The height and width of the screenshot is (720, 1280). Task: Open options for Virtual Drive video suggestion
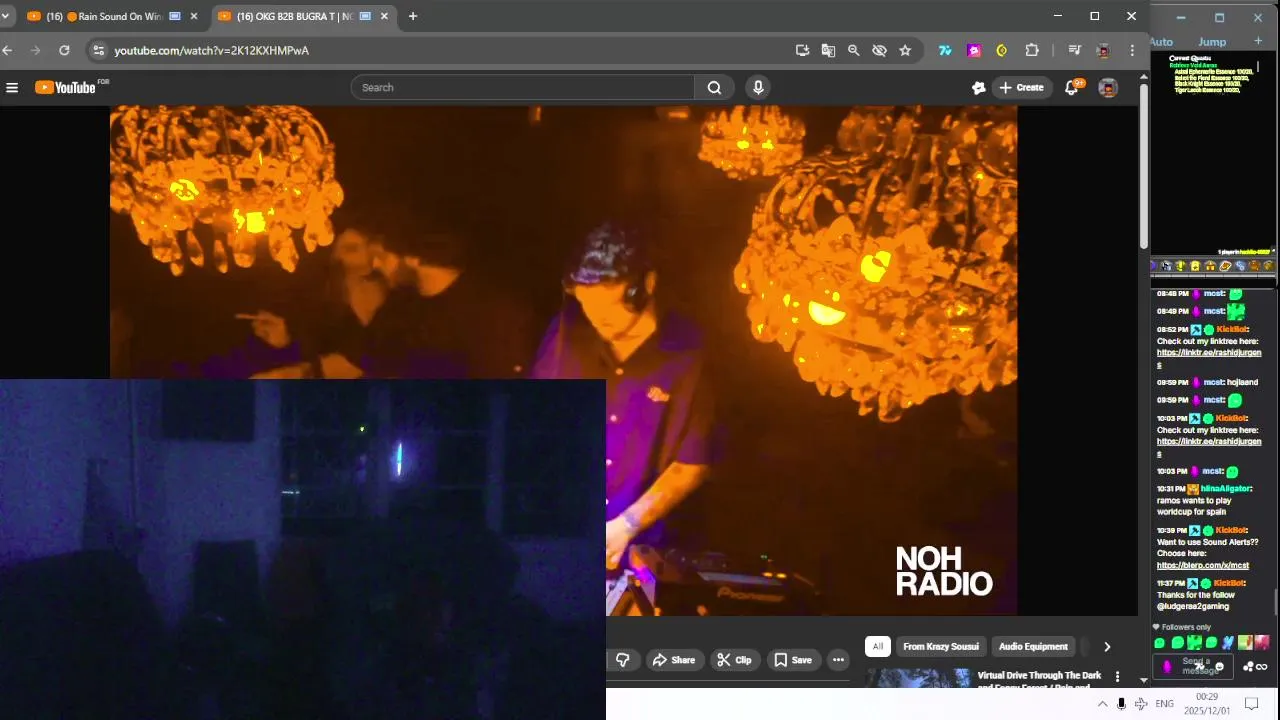(x=1117, y=677)
